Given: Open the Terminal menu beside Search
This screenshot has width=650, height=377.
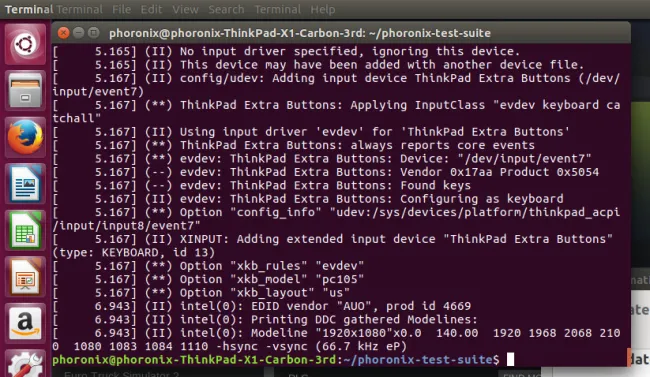Looking at the screenshot, I should pos(277,9).
